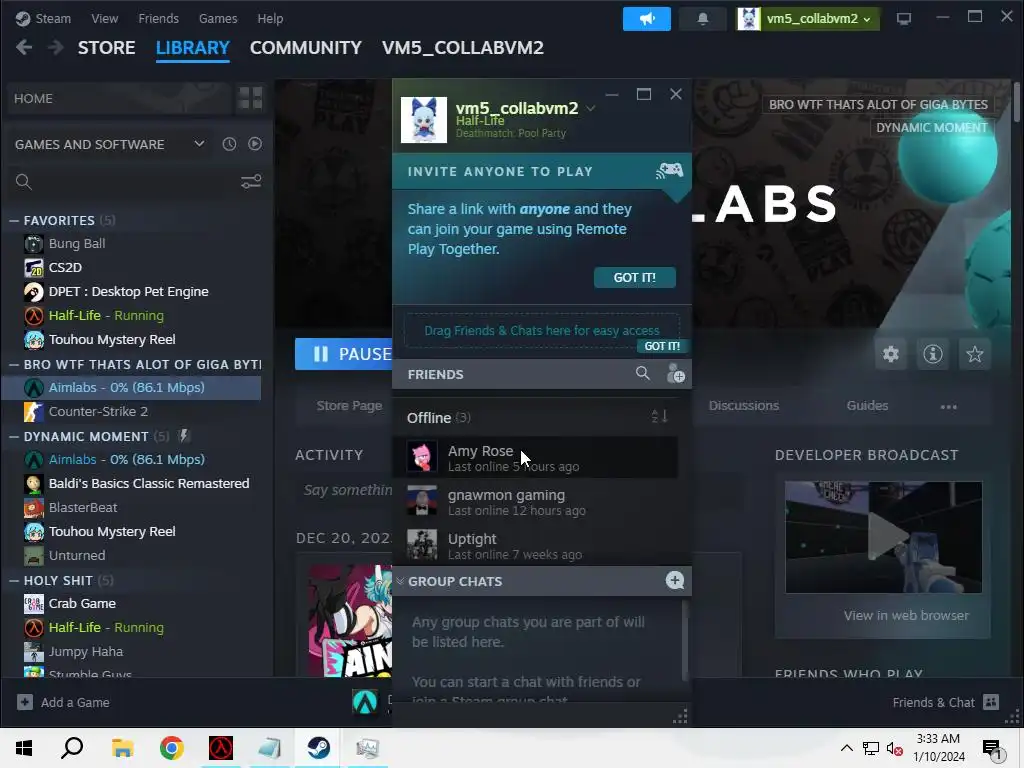Viewport: 1024px width, 768px height.
Task: Play the developer broadcast video thumbnail
Action: click(x=884, y=537)
